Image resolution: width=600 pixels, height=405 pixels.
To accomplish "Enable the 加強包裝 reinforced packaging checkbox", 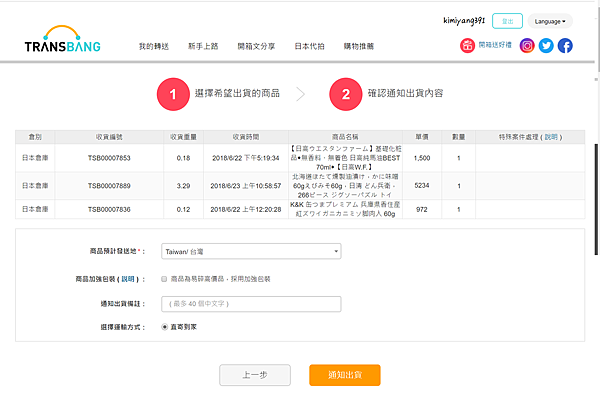I will tap(165, 279).
